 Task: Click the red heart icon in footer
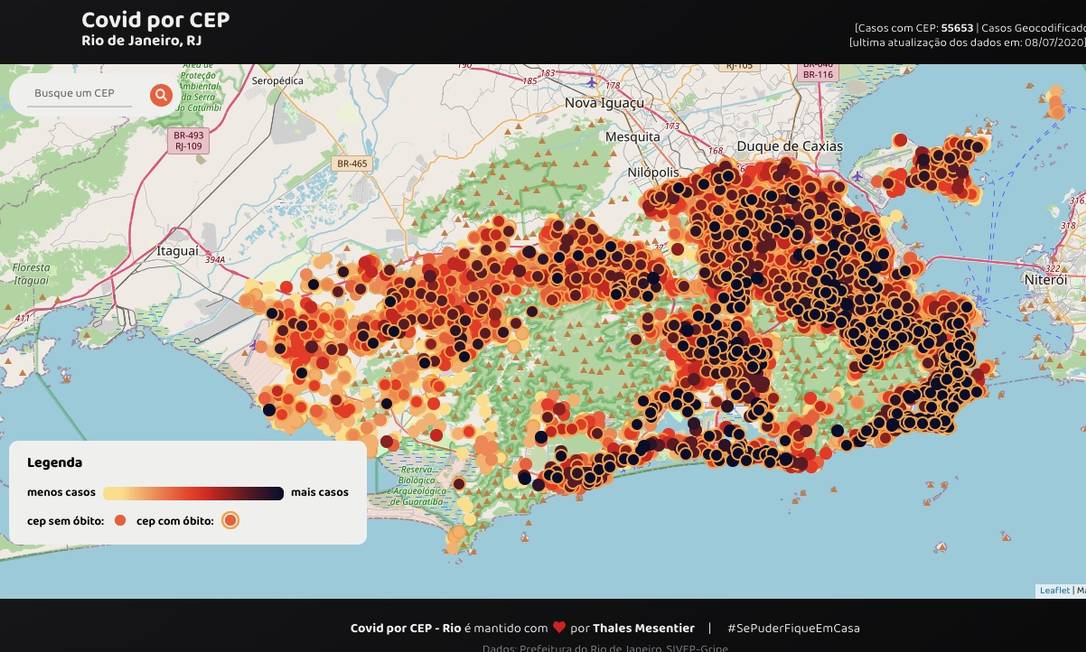(x=559, y=628)
